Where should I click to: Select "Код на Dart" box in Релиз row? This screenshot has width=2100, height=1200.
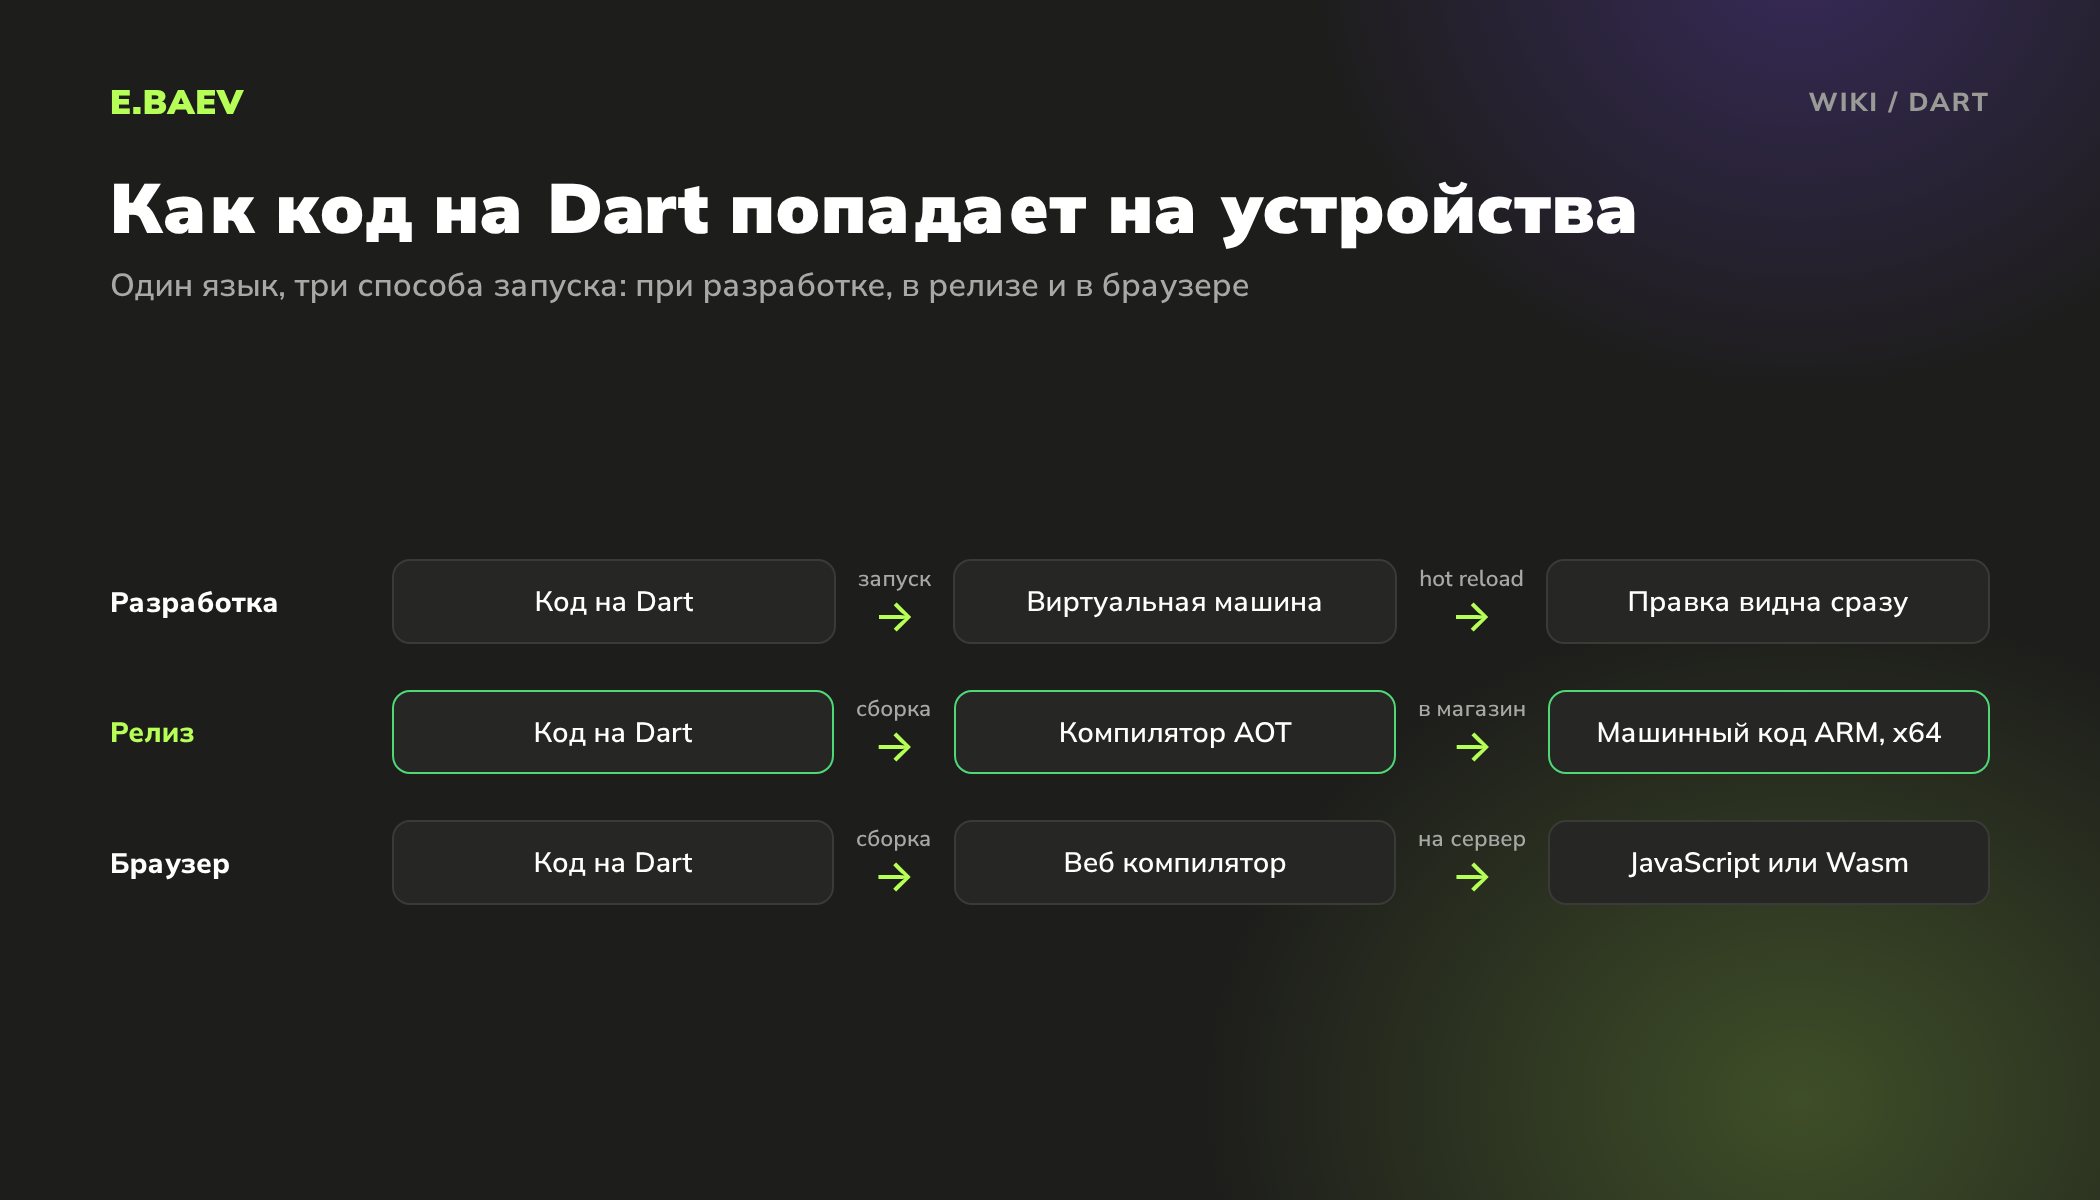(613, 732)
